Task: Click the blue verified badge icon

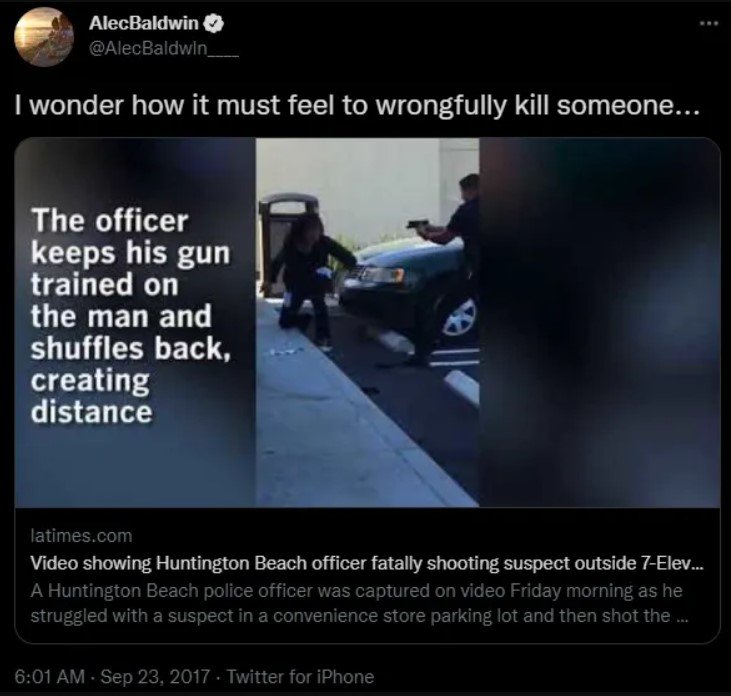Action: [x=214, y=23]
